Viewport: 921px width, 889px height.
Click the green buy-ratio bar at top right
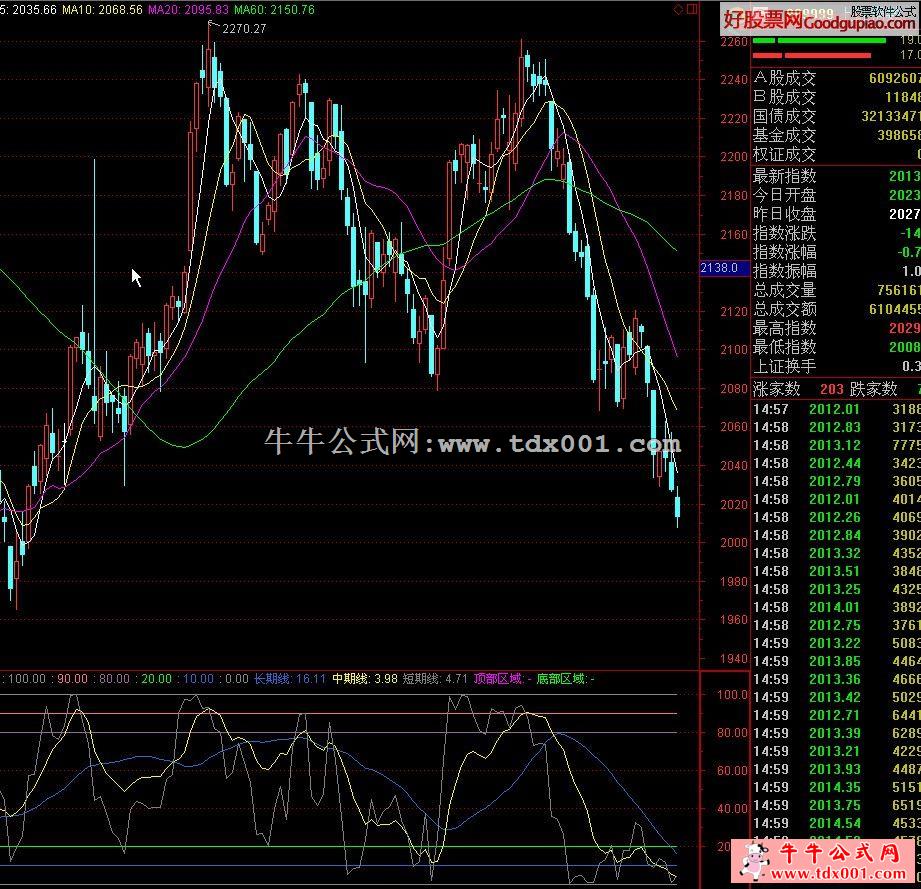tap(818, 41)
